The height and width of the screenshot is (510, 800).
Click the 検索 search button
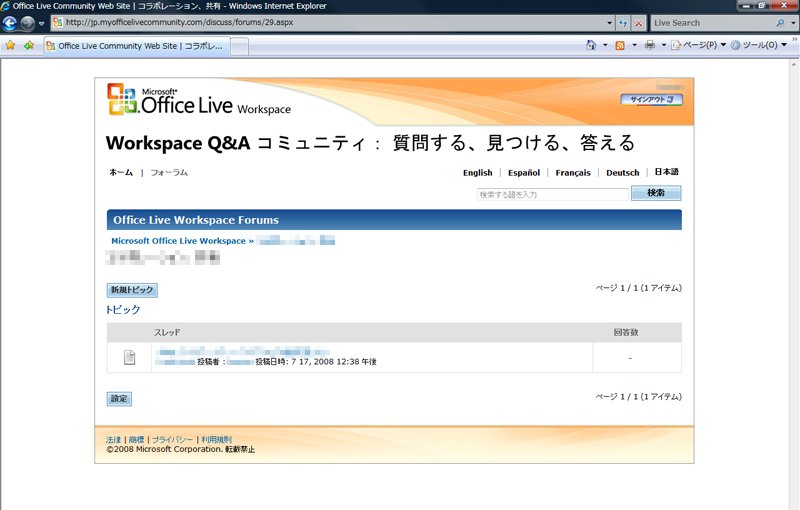click(x=656, y=193)
